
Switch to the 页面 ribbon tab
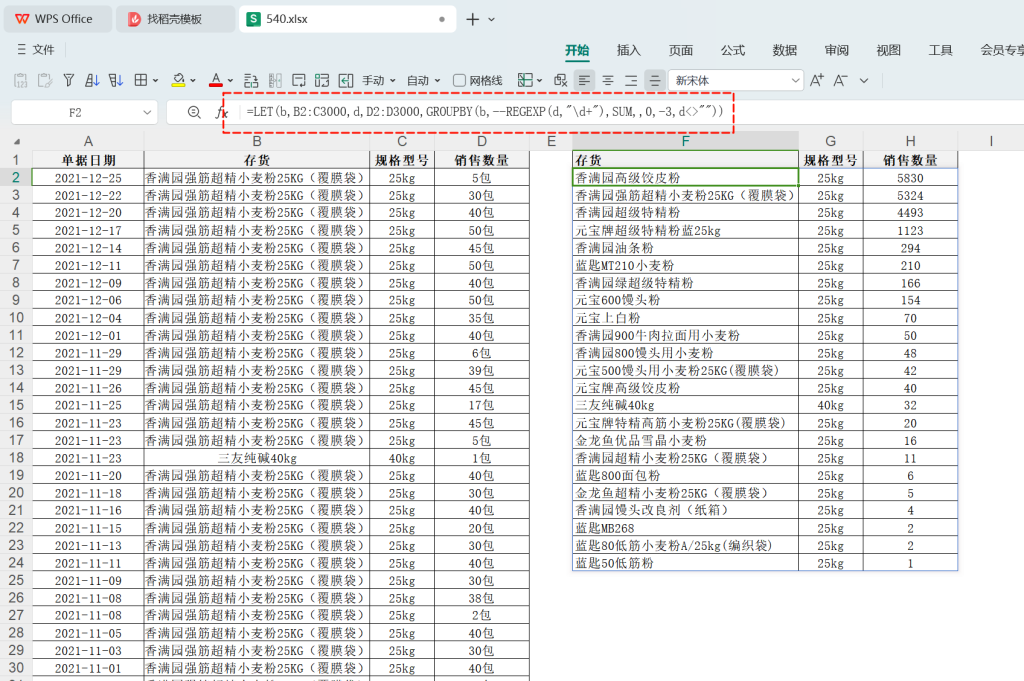[680, 50]
